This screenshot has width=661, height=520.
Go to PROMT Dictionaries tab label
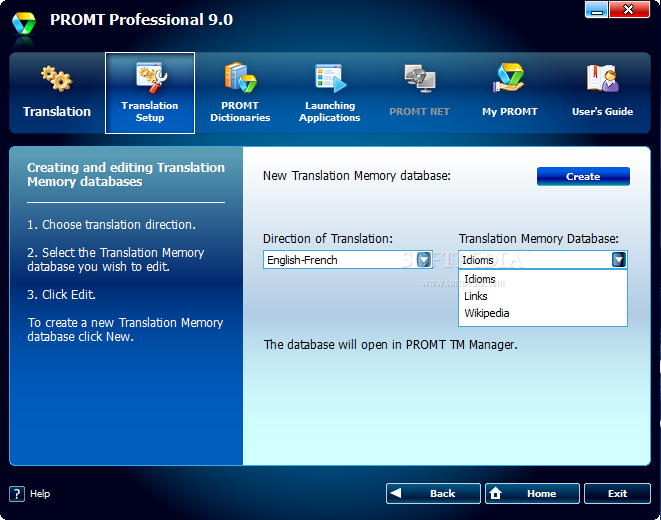point(240,112)
